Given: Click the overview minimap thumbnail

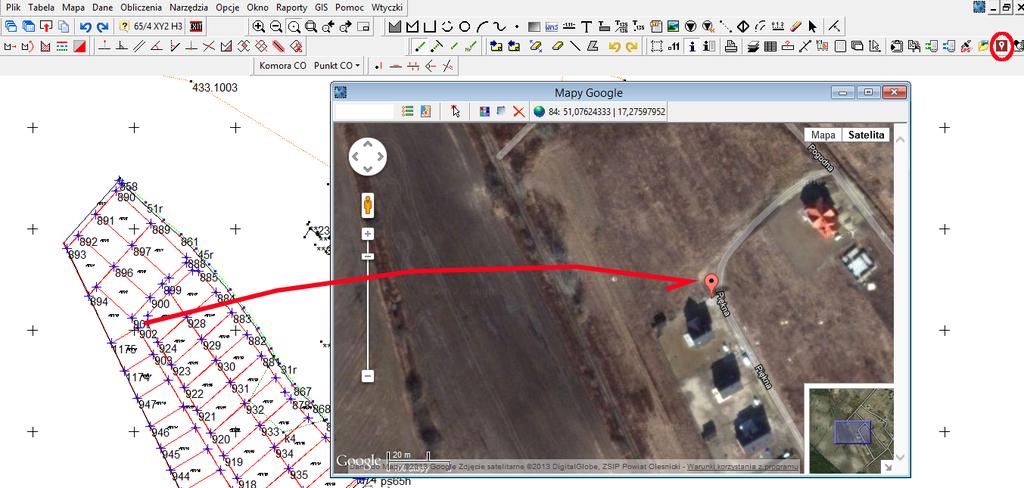Looking at the screenshot, I should coord(851,431).
